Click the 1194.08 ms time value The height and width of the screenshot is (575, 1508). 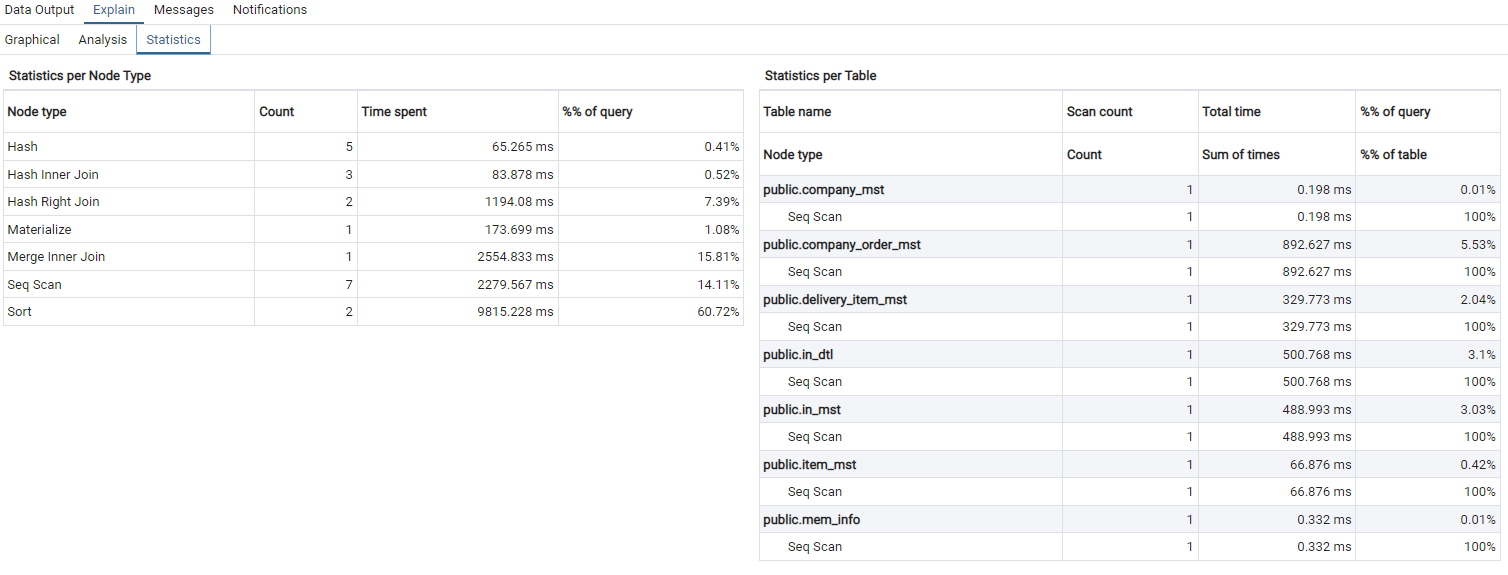pos(520,202)
